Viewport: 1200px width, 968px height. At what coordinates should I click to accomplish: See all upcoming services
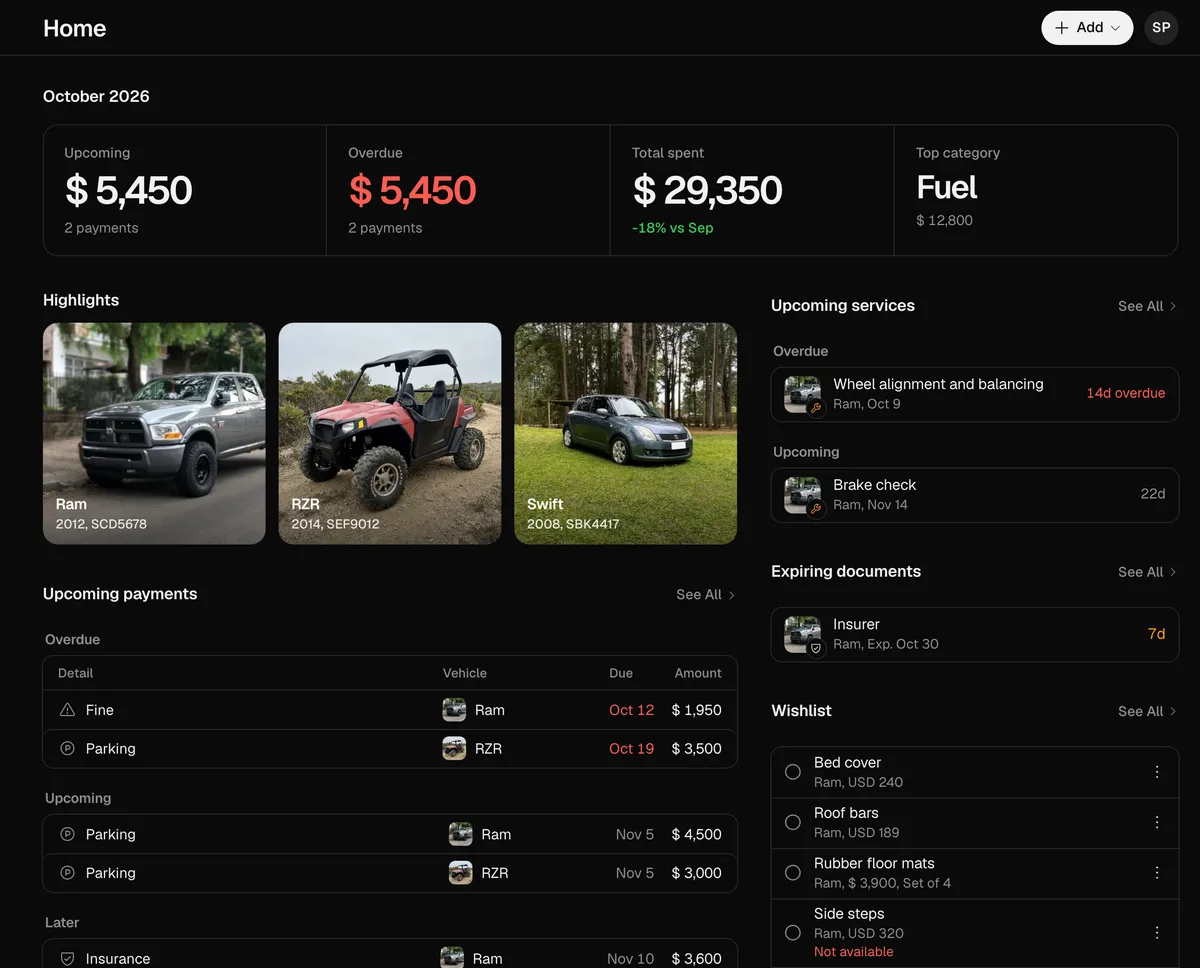point(1148,306)
